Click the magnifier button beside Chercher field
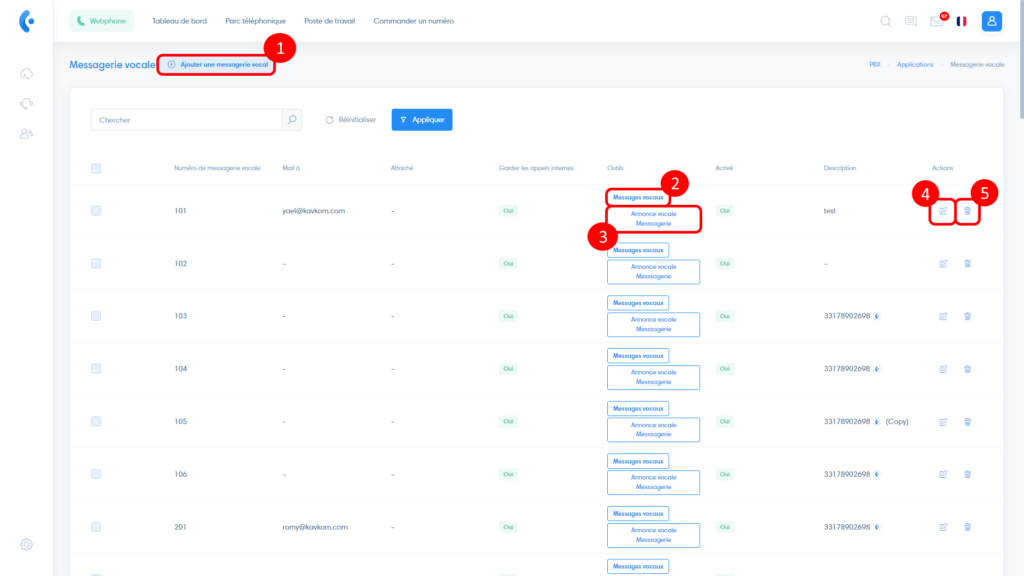 pos(292,120)
